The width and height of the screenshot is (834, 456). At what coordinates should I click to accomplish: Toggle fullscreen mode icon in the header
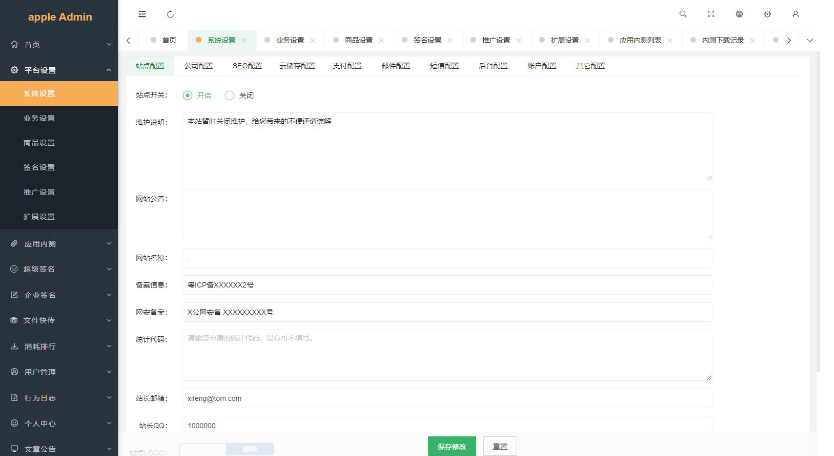click(x=711, y=15)
